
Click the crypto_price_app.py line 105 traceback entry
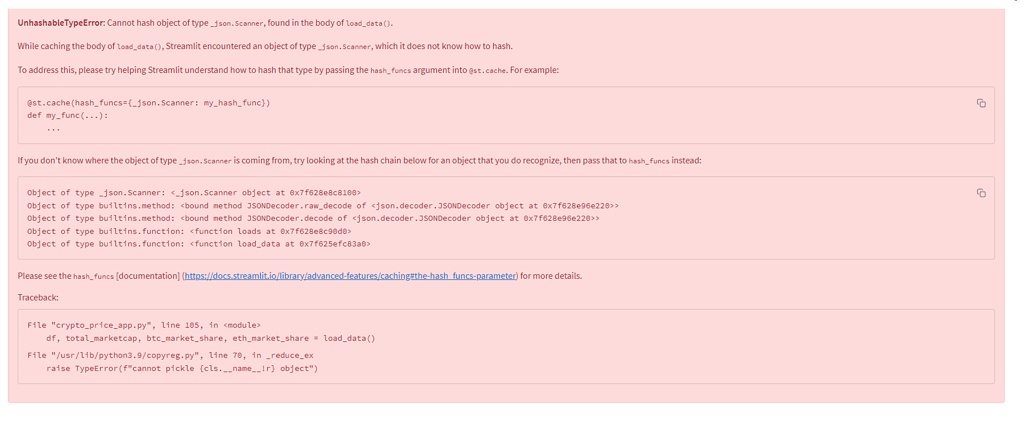point(144,324)
